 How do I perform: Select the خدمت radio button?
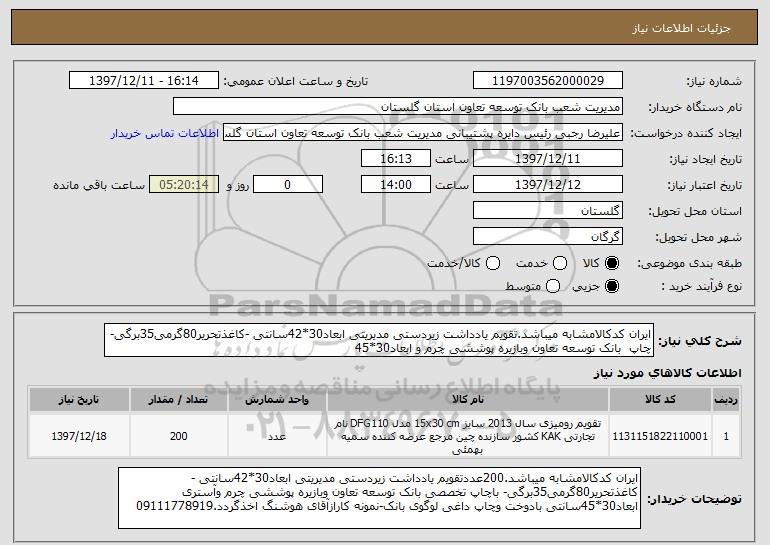click(x=560, y=263)
